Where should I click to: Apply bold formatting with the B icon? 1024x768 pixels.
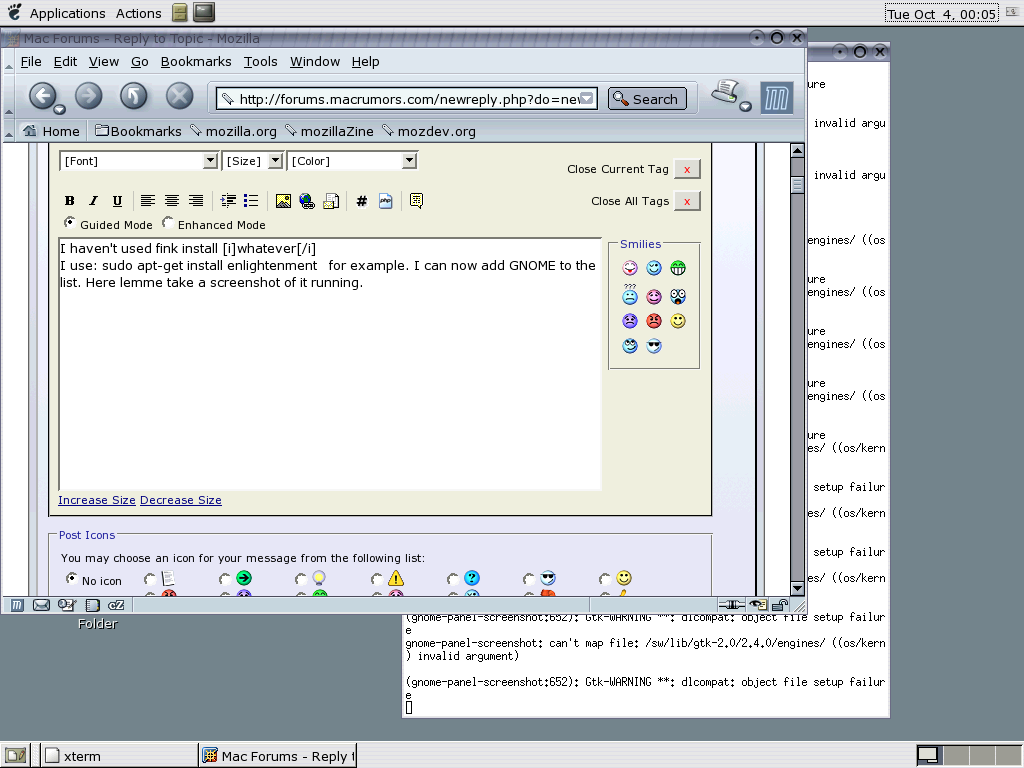click(69, 201)
